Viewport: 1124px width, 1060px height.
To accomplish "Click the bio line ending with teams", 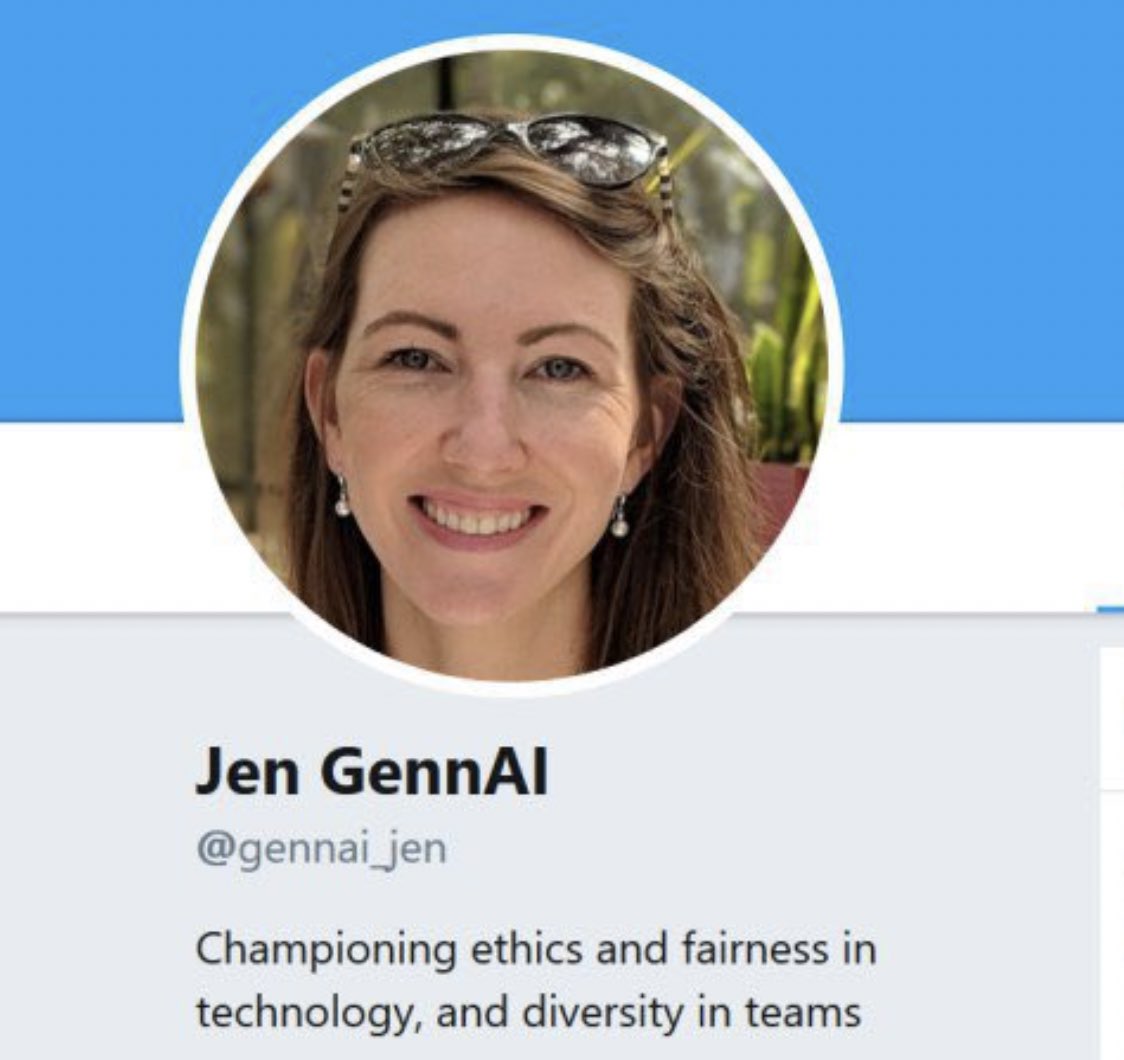I will [x=528, y=1013].
